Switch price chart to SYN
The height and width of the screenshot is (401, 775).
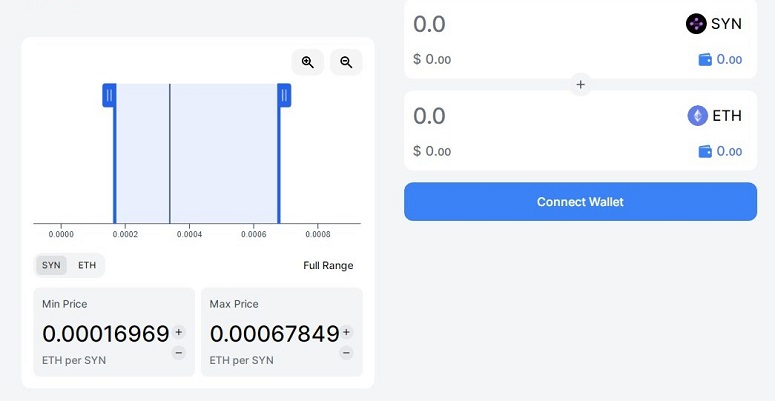pyautogui.click(x=51, y=265)
